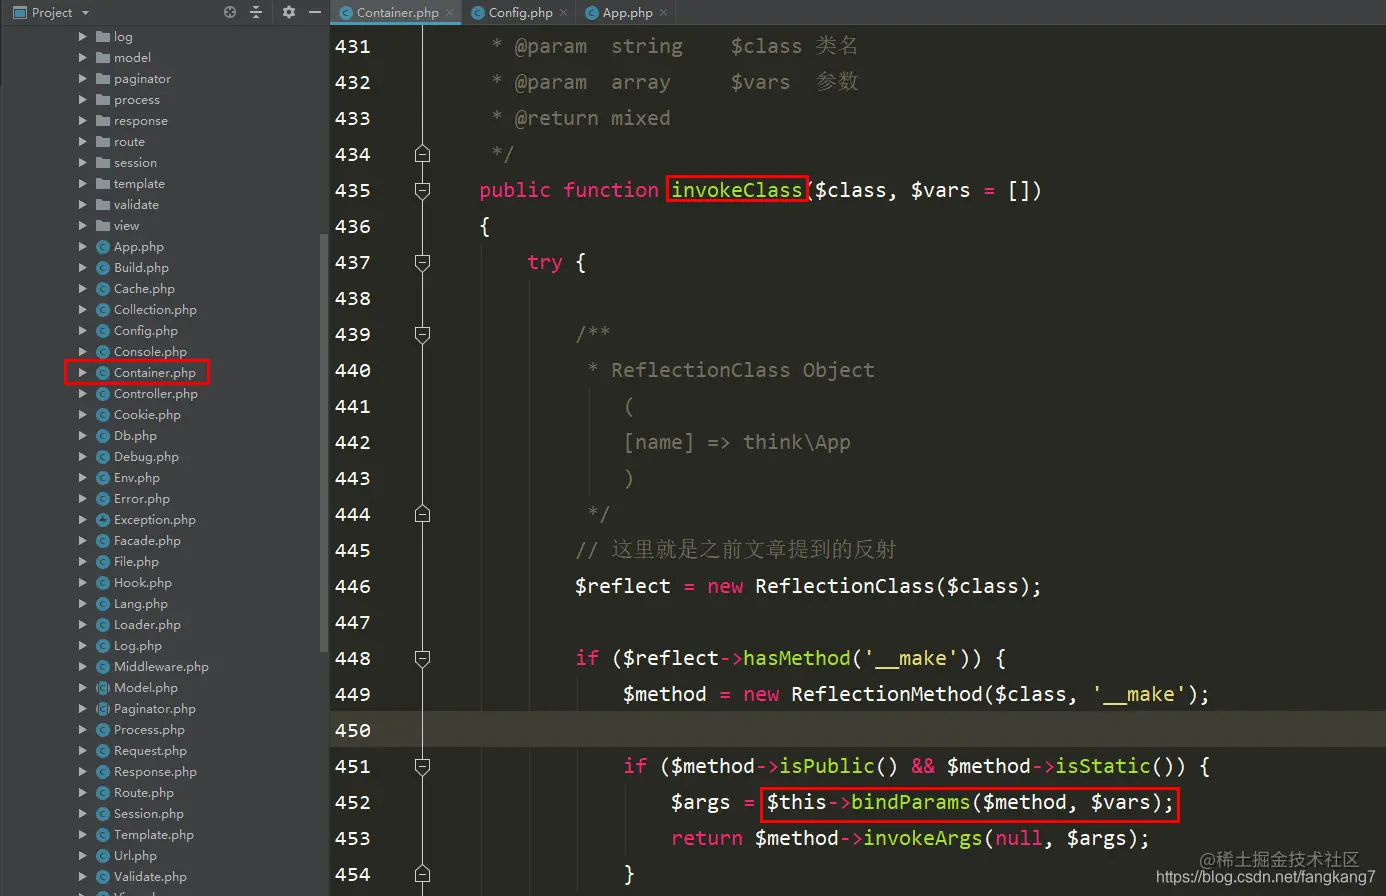Viewport: 1386px width, 896px height.
Task: Switch to the Container.php tab
Action: click(397, 13)
